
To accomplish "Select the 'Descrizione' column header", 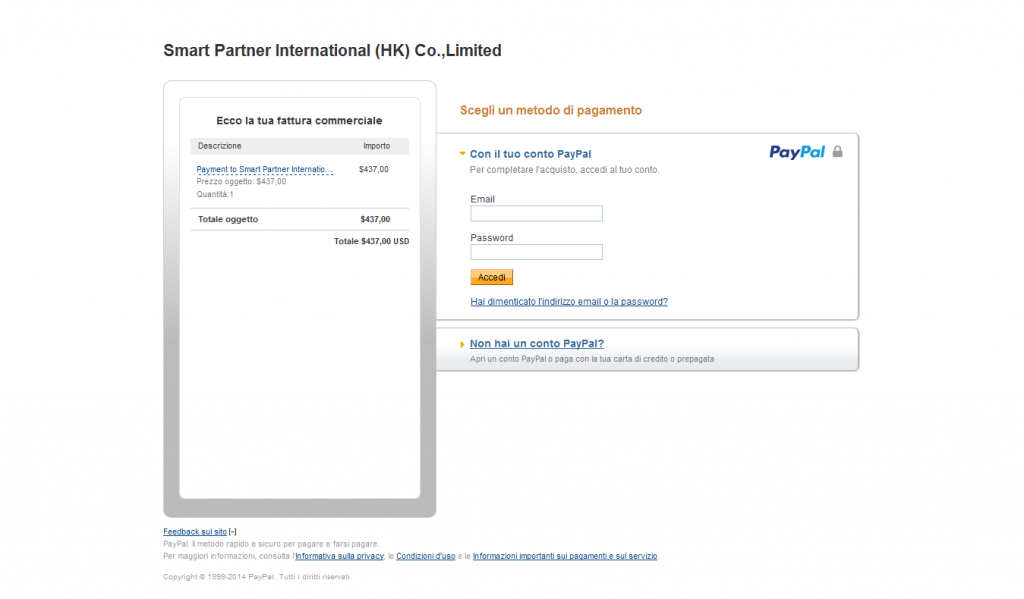I will coord(219,146).
